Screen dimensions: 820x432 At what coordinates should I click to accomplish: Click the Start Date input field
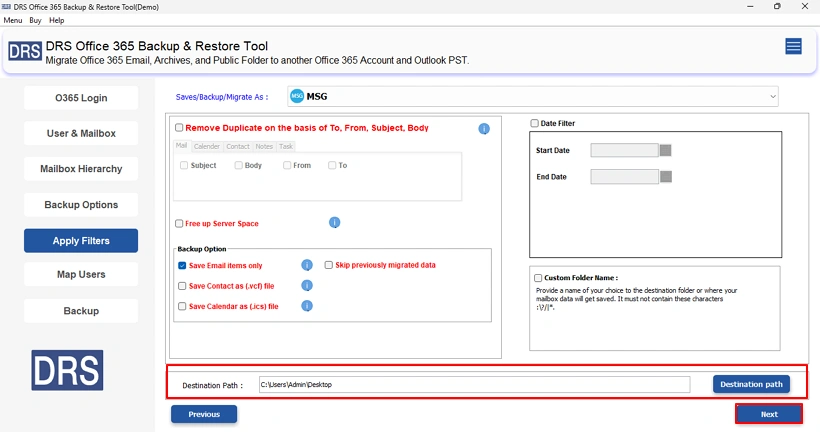[624, 151]
